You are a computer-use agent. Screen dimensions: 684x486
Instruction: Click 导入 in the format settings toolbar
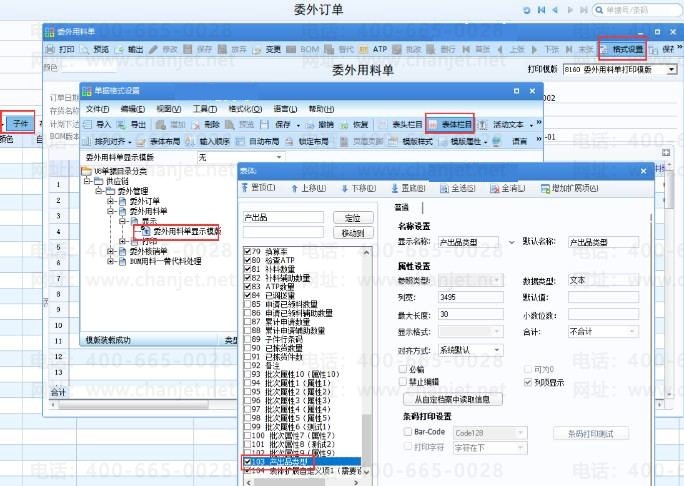[x=97, y=125]
